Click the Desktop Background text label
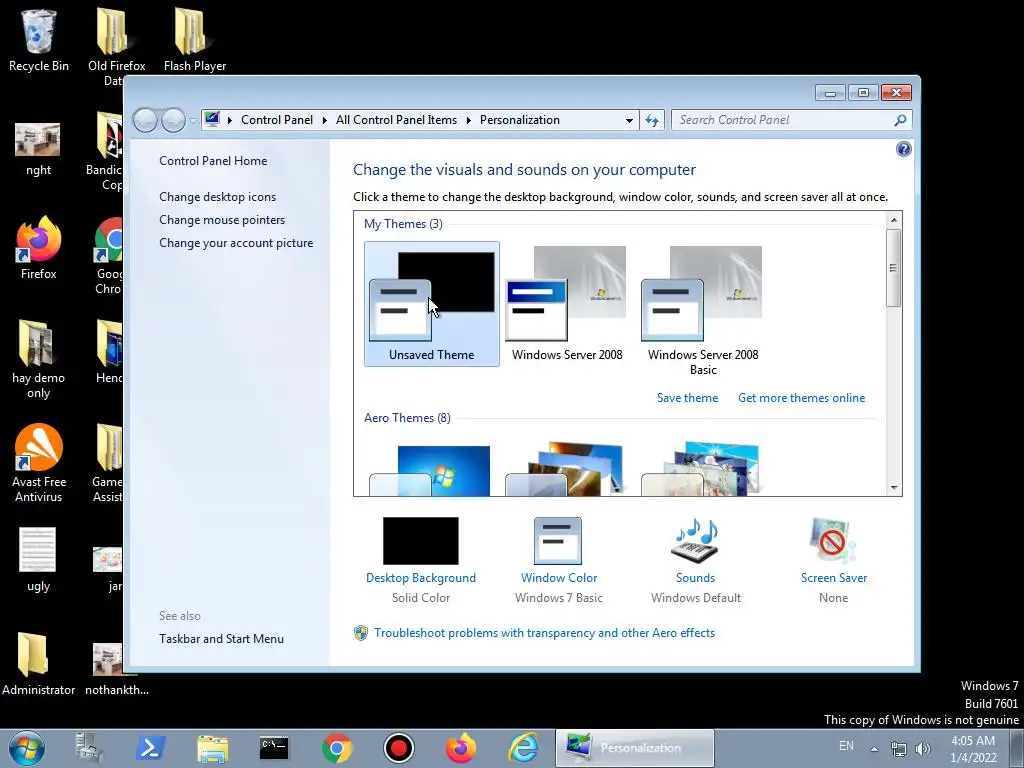 click(421, 578)
